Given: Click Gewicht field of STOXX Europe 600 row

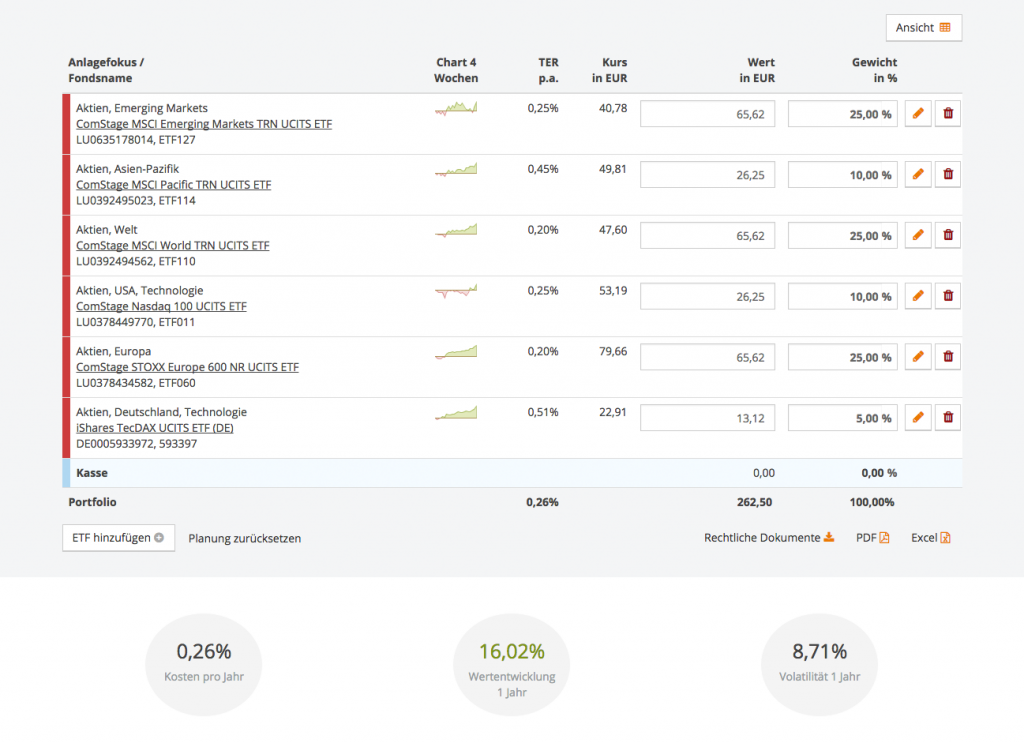Looking at the screenshot, I should click(x=842, y=356).
